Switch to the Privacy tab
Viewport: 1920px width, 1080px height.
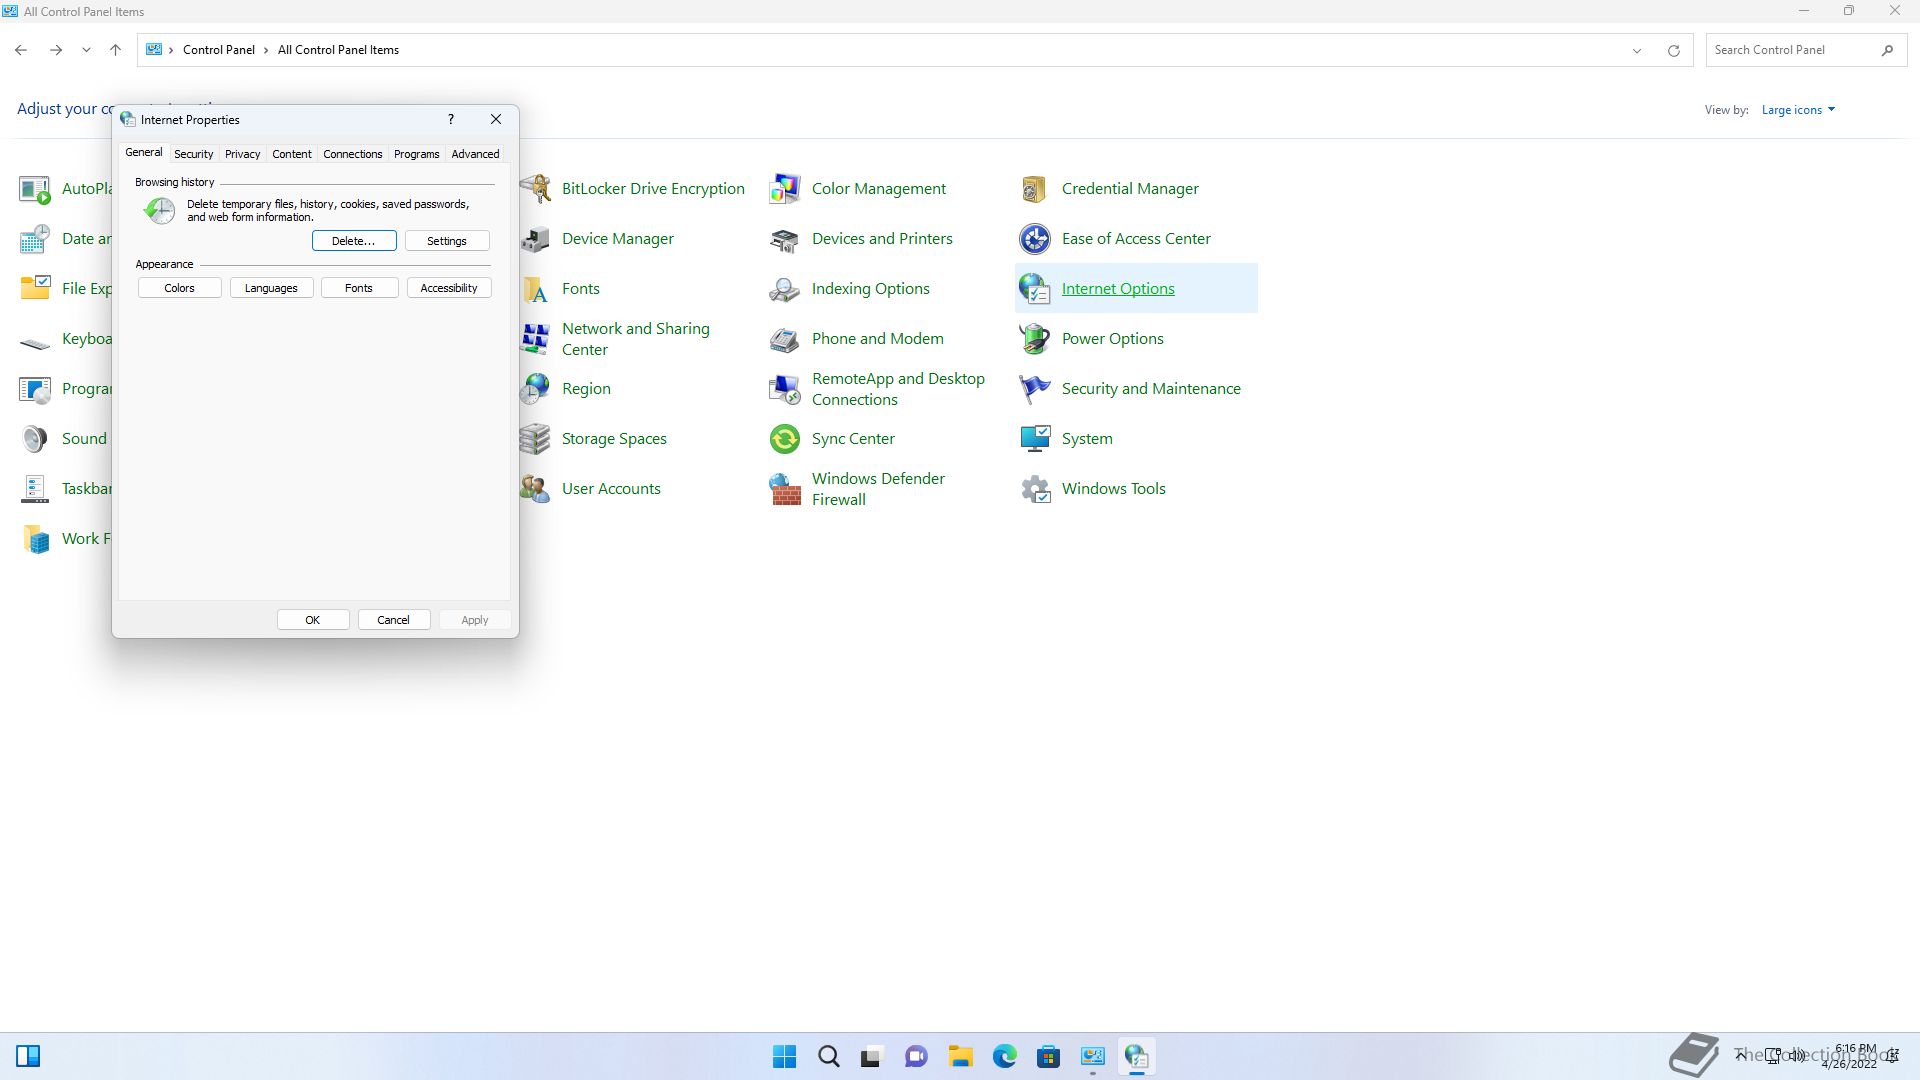coord(242,154)
